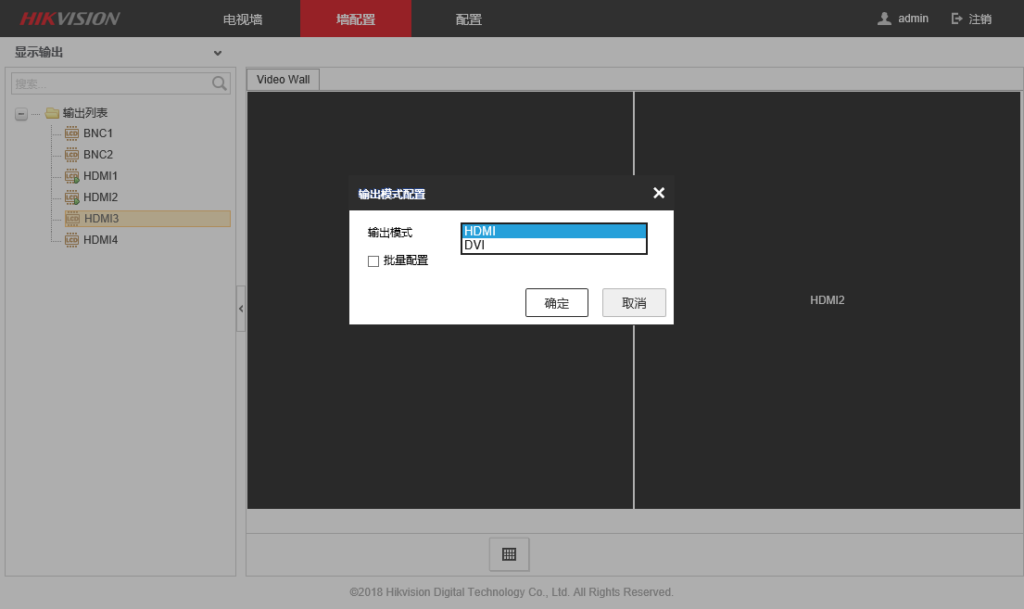
Task: Choose HDMI option in output mode list
Action: 553,231
